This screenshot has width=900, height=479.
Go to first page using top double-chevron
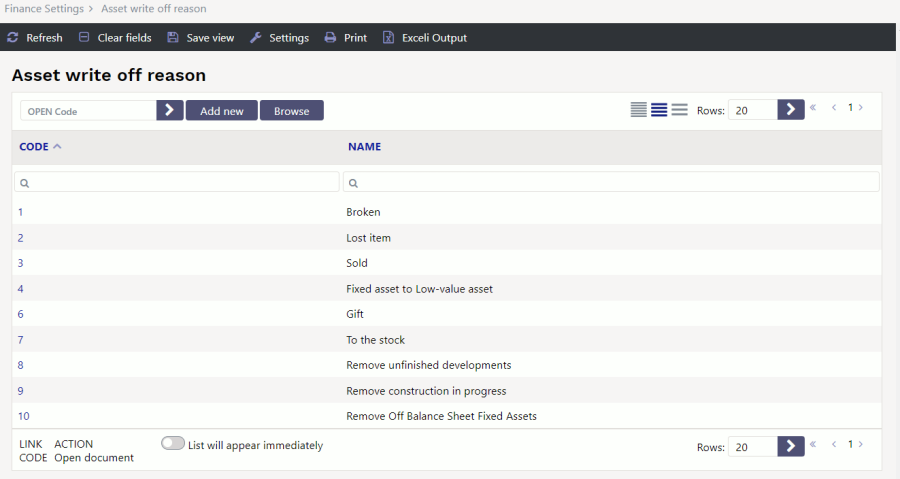pos(813,107)
